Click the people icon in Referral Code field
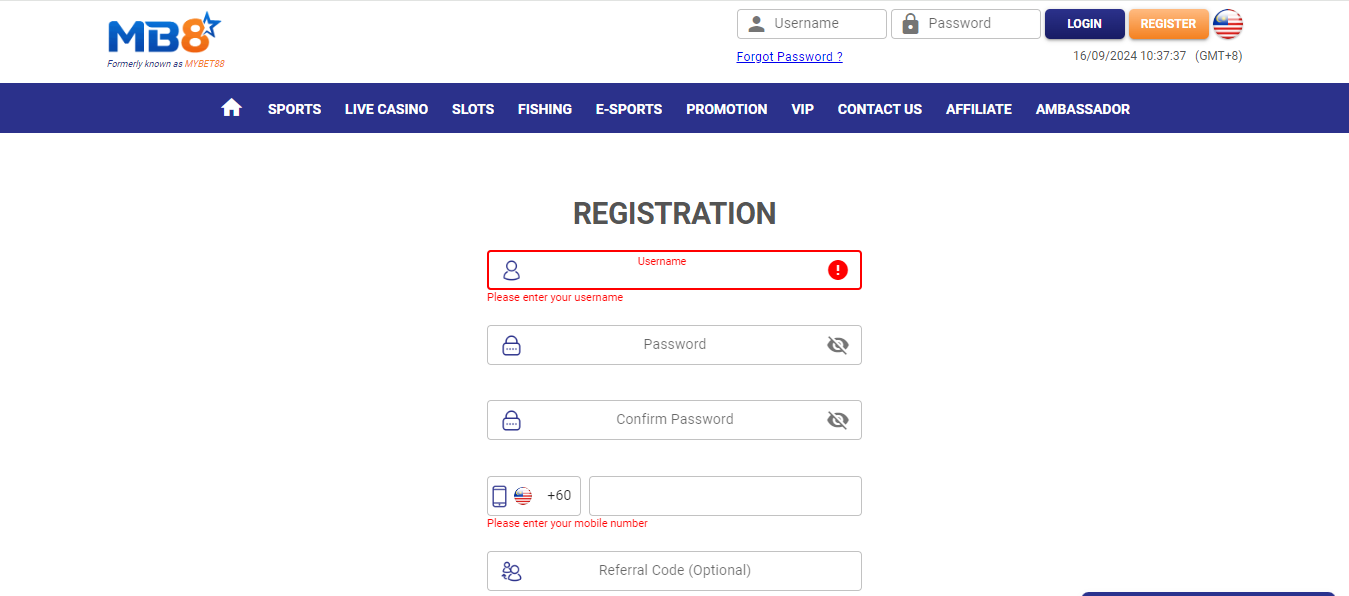Image resolution: width=1349 pixels, height=596 pixels. point(512,570)
